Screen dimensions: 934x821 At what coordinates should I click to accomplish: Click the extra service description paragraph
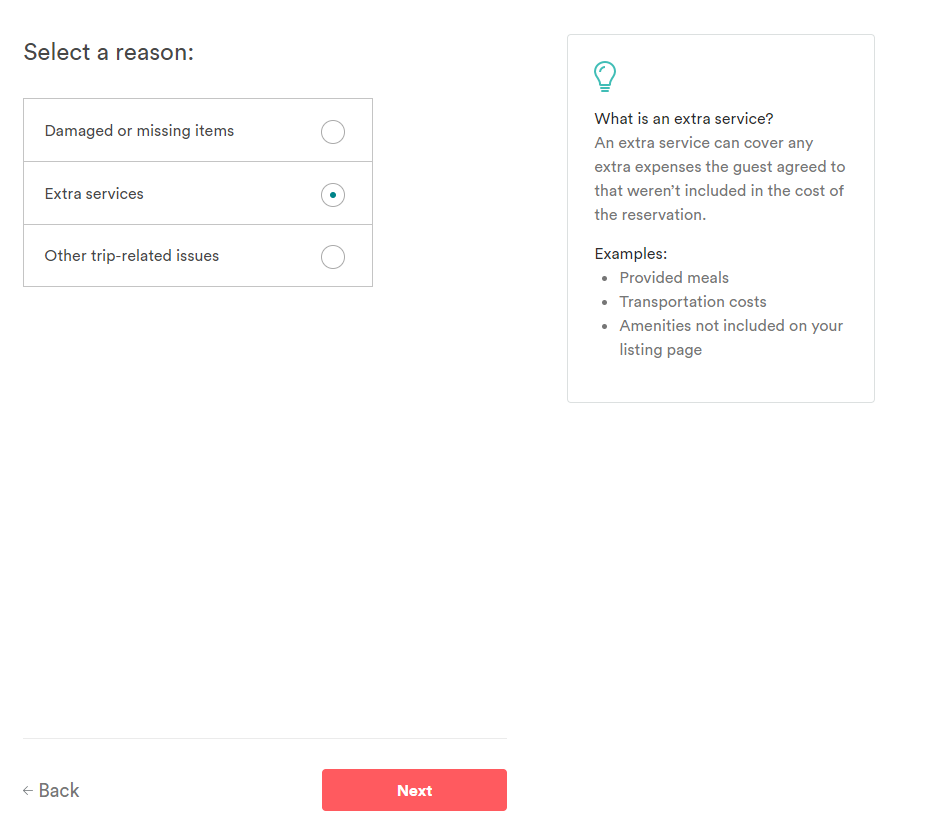pyautogui.click(x=719, y=179)
